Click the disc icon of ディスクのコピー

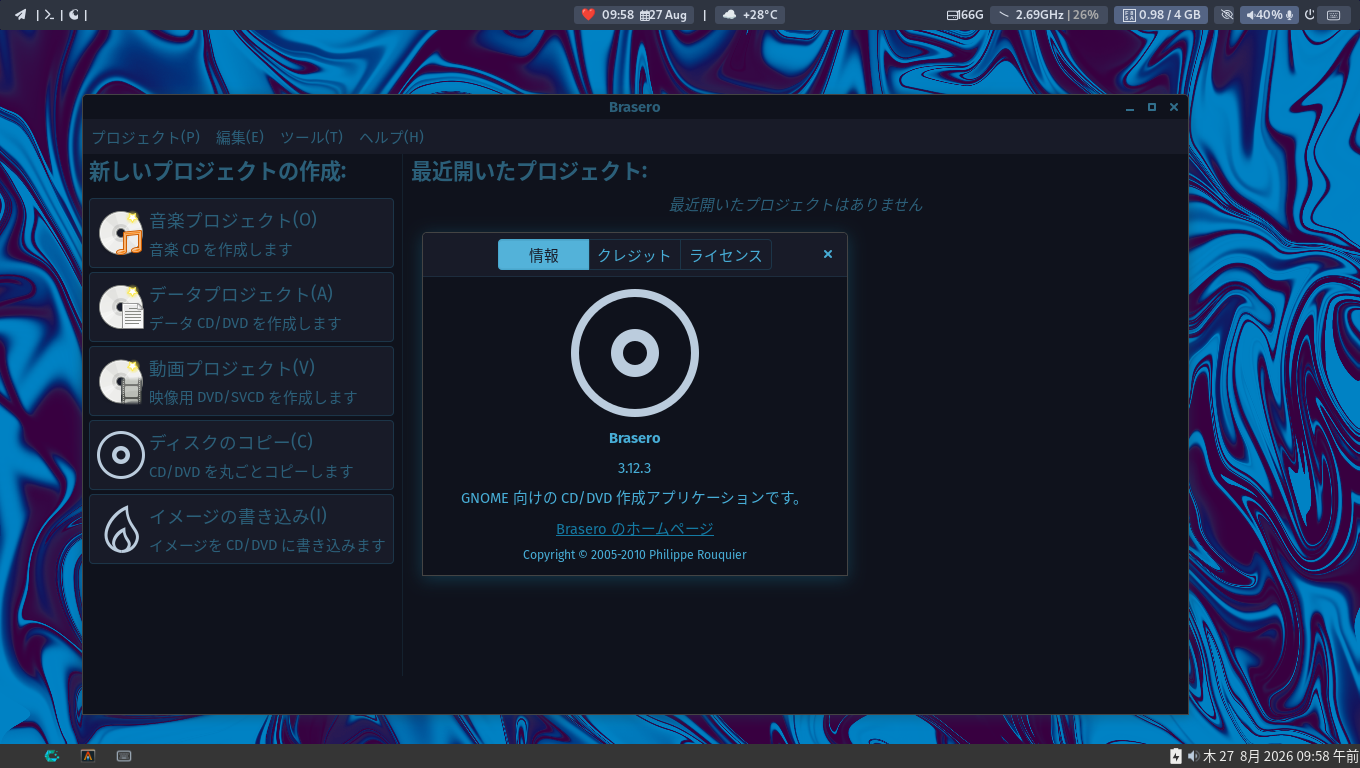pos(121,455)
